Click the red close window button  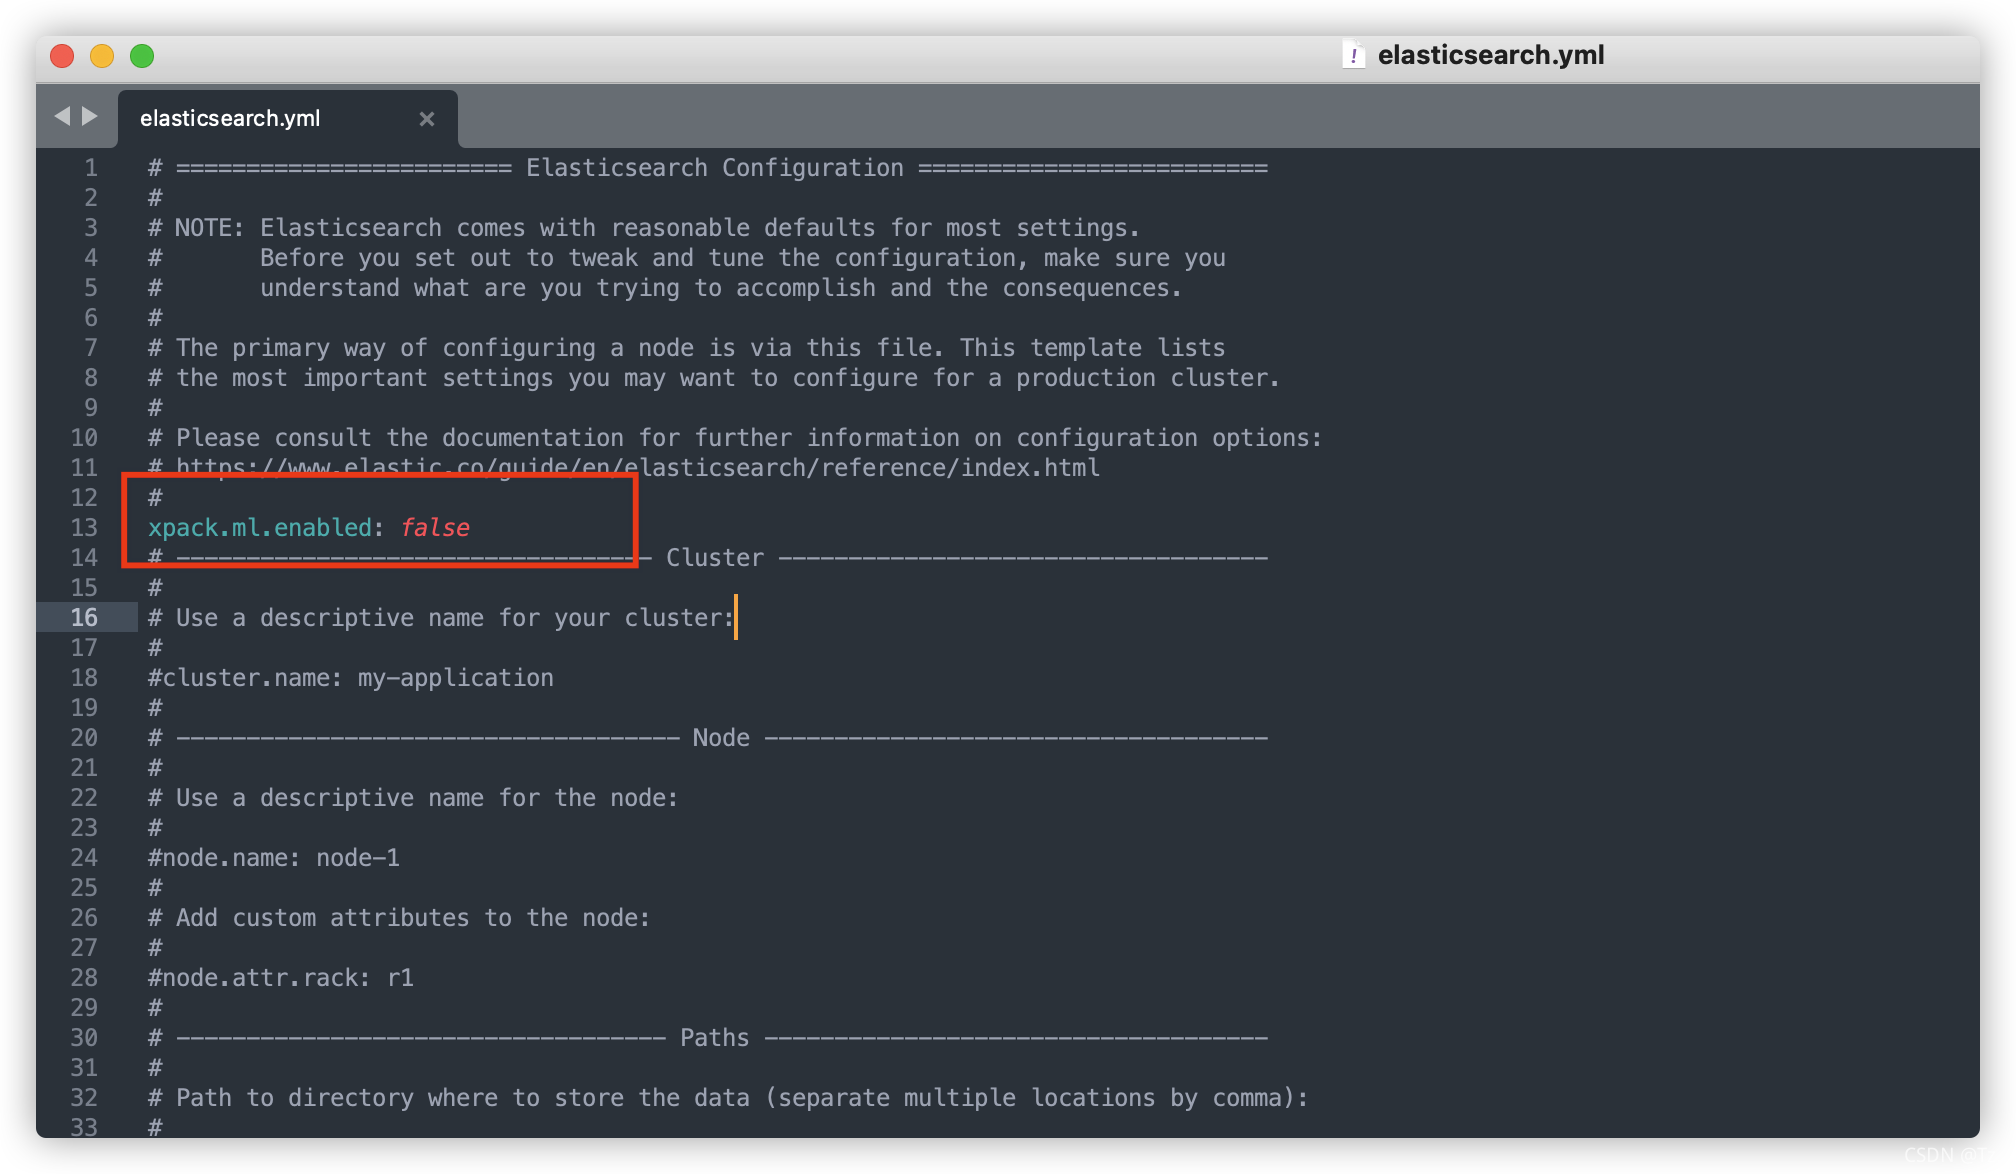(x=62, y=56)
